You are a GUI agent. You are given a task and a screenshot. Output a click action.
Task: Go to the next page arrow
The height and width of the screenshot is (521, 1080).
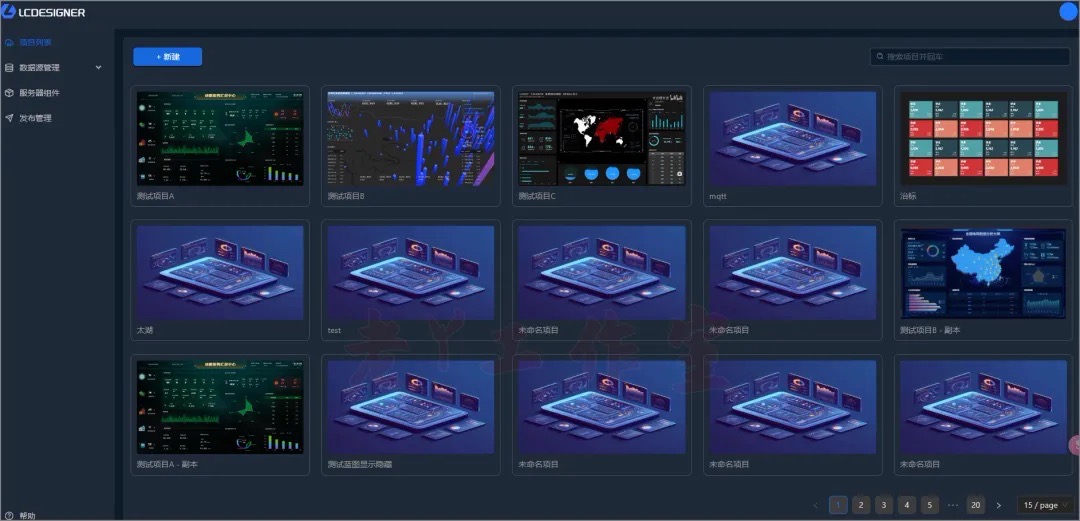pyautogui.click(x=998, y=505)
